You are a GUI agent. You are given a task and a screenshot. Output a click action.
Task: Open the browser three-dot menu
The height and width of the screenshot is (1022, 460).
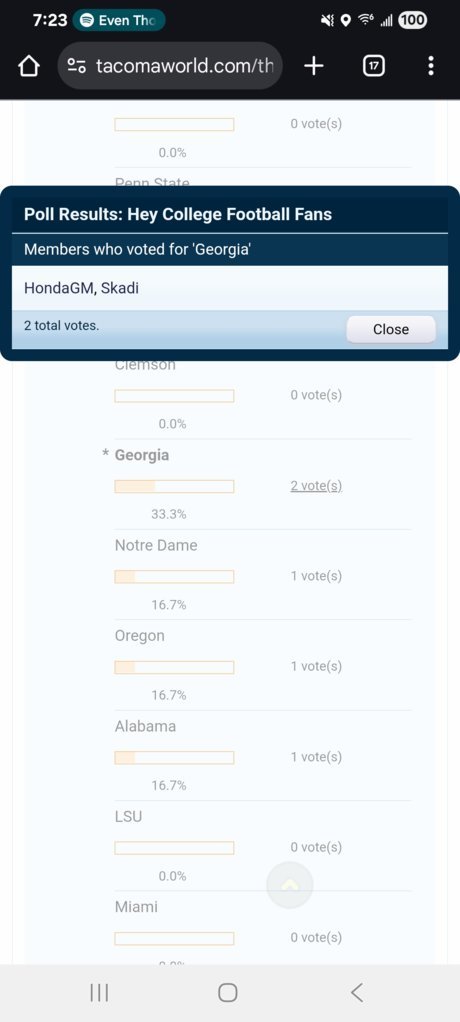pyautogui.click(x=431, y=66)
